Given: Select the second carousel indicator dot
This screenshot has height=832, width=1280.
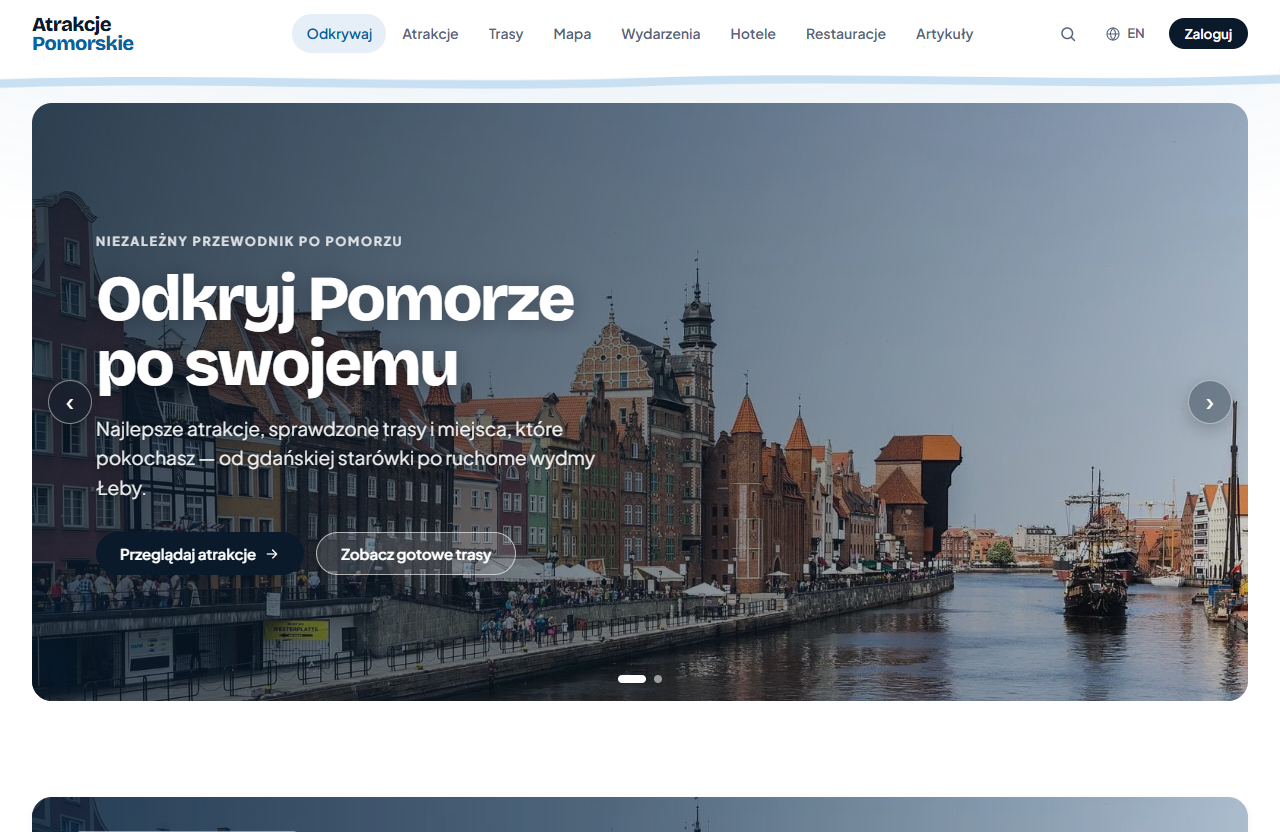Looking at the screenshot, I should coord(658,679).
